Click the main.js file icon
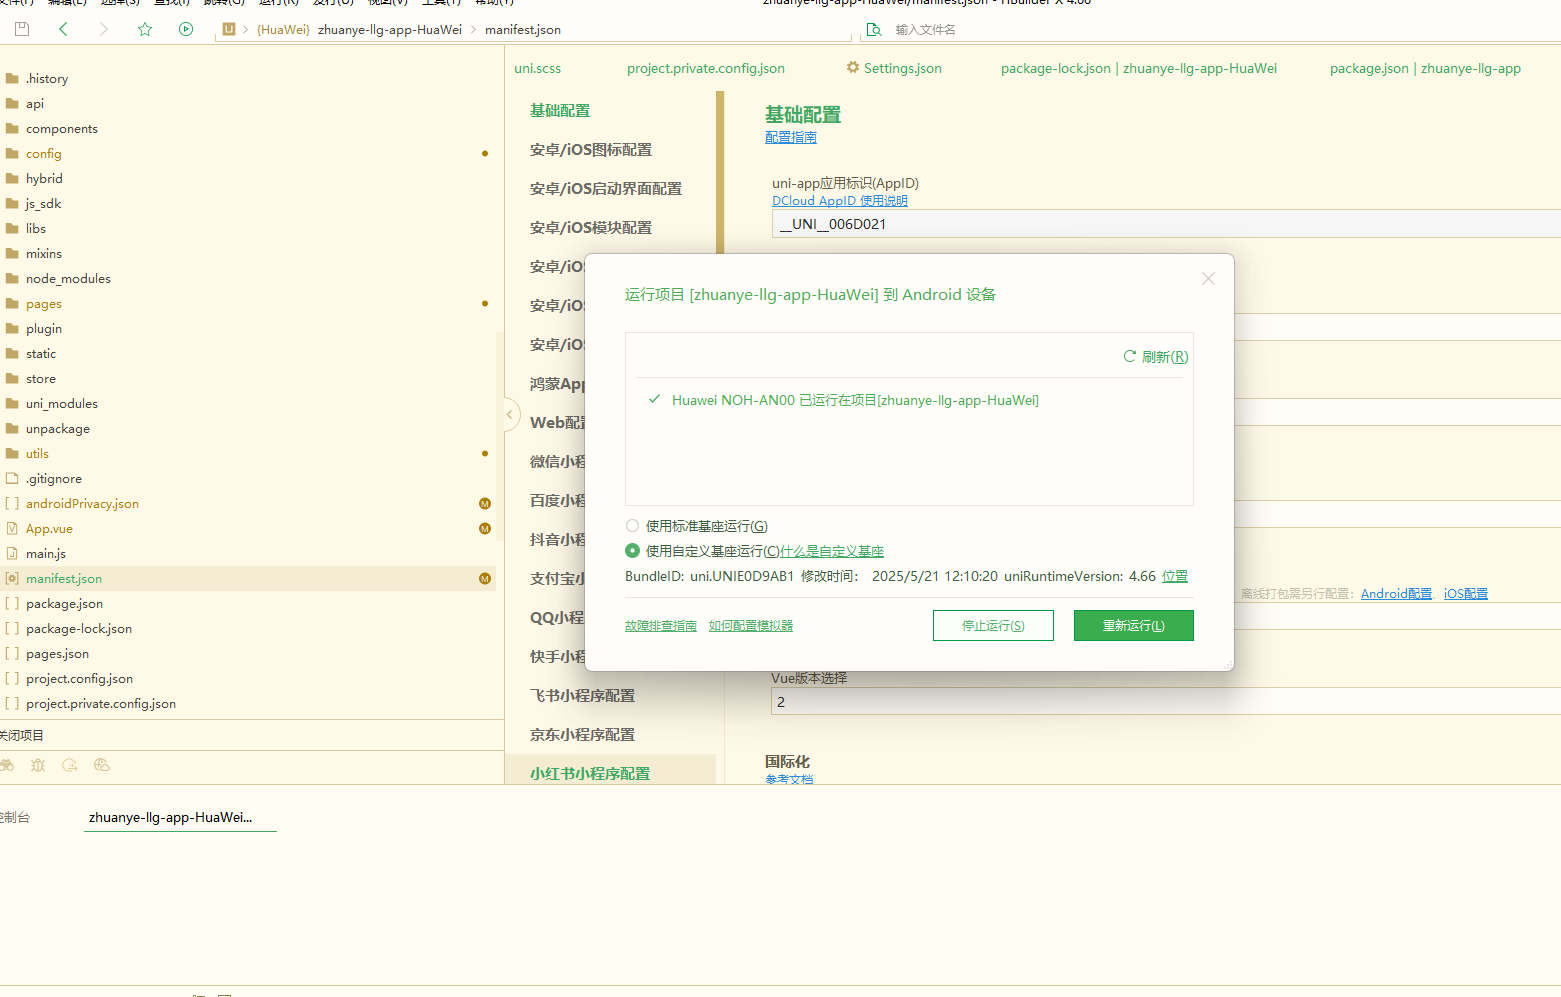 point(12,553)
